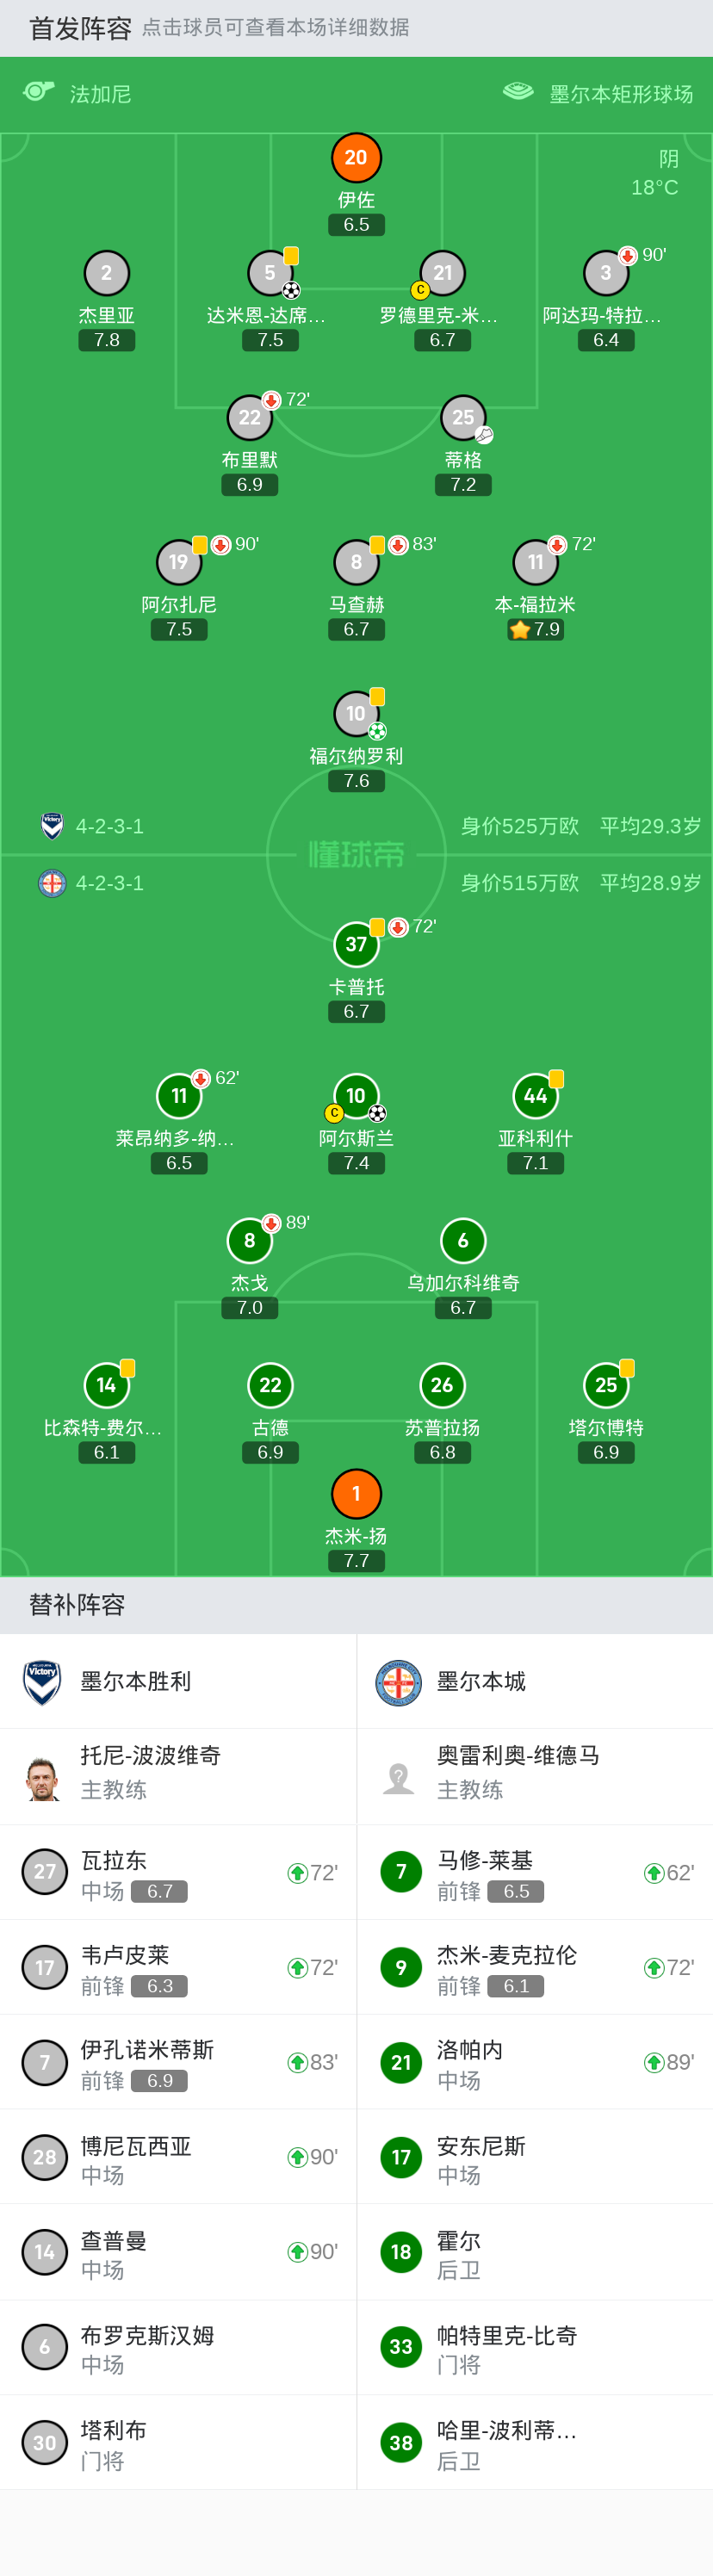View coach 托尼-波波维奇 photo
The width and height of the screenshot is (713, 2576).
coord(42,1778)
